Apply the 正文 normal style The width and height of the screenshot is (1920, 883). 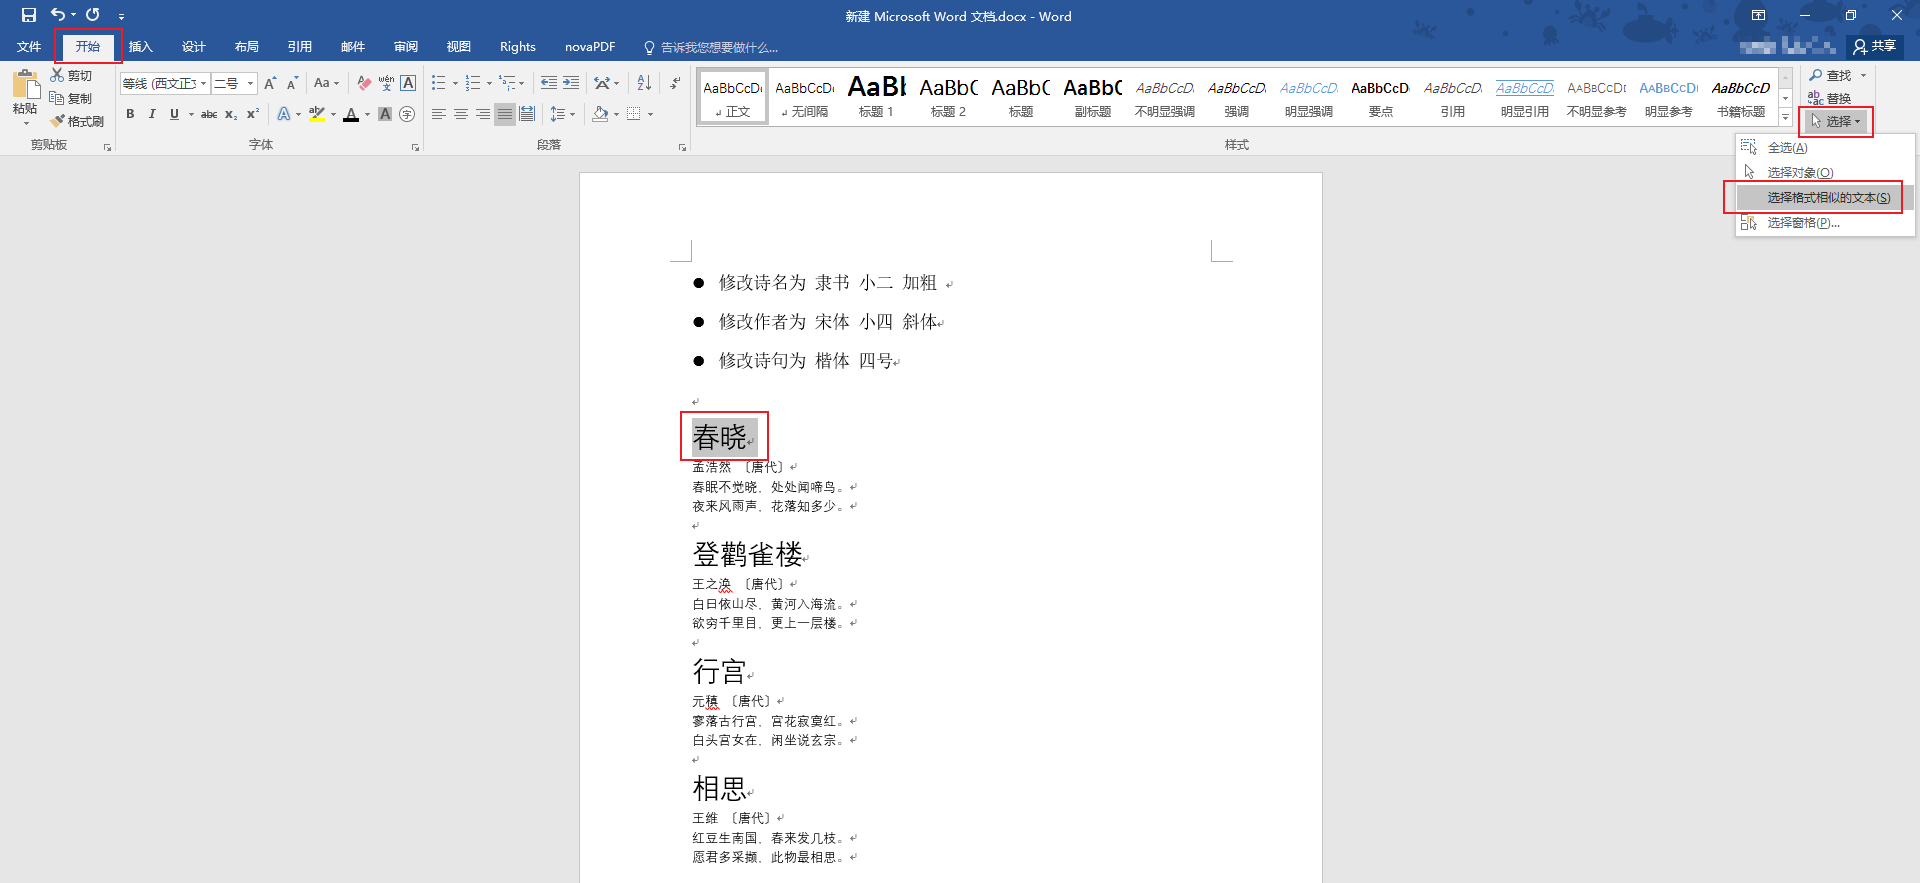point(733,97)
